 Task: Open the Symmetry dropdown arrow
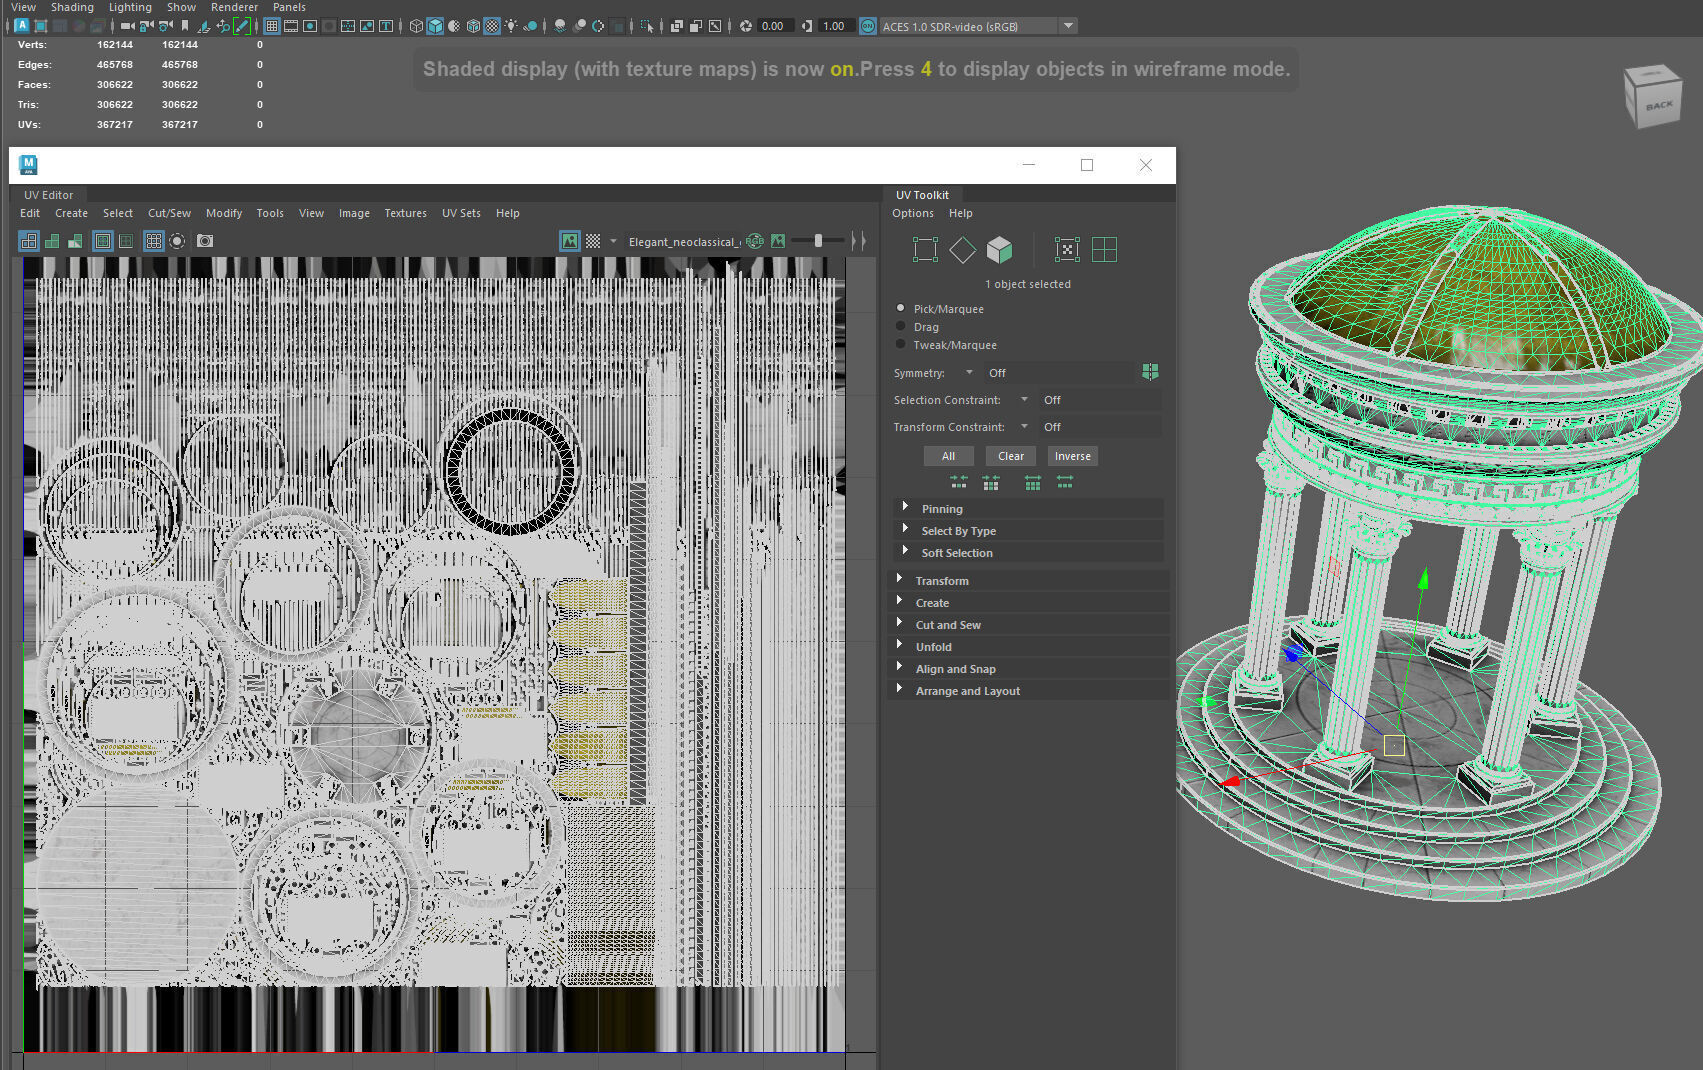(969, 373)
